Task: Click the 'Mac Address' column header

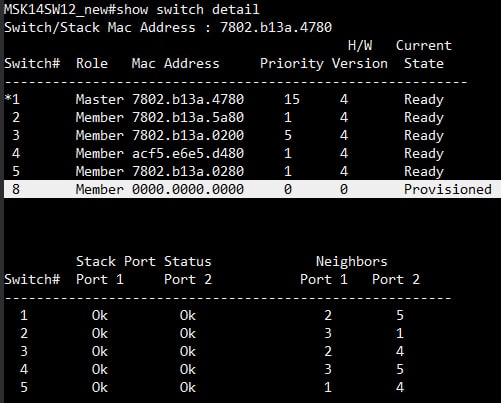Action: [176, 63]
